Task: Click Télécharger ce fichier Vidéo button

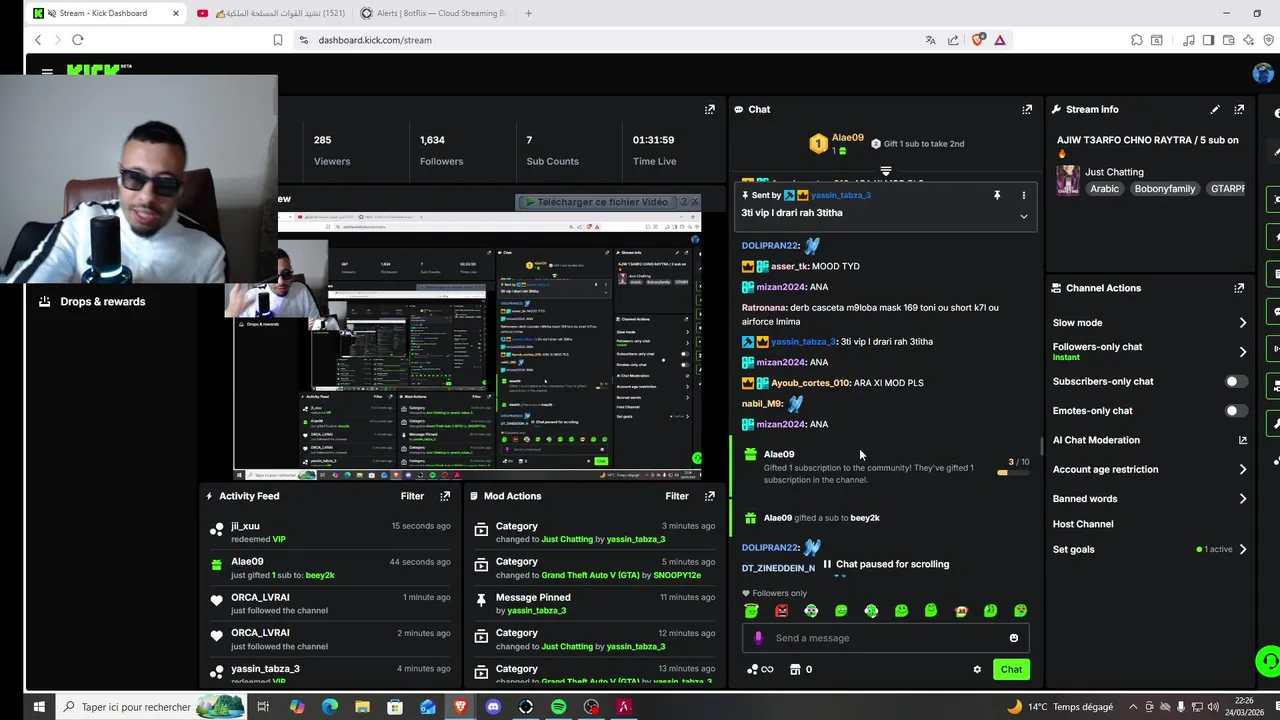Action: click(x=596, y=202)
